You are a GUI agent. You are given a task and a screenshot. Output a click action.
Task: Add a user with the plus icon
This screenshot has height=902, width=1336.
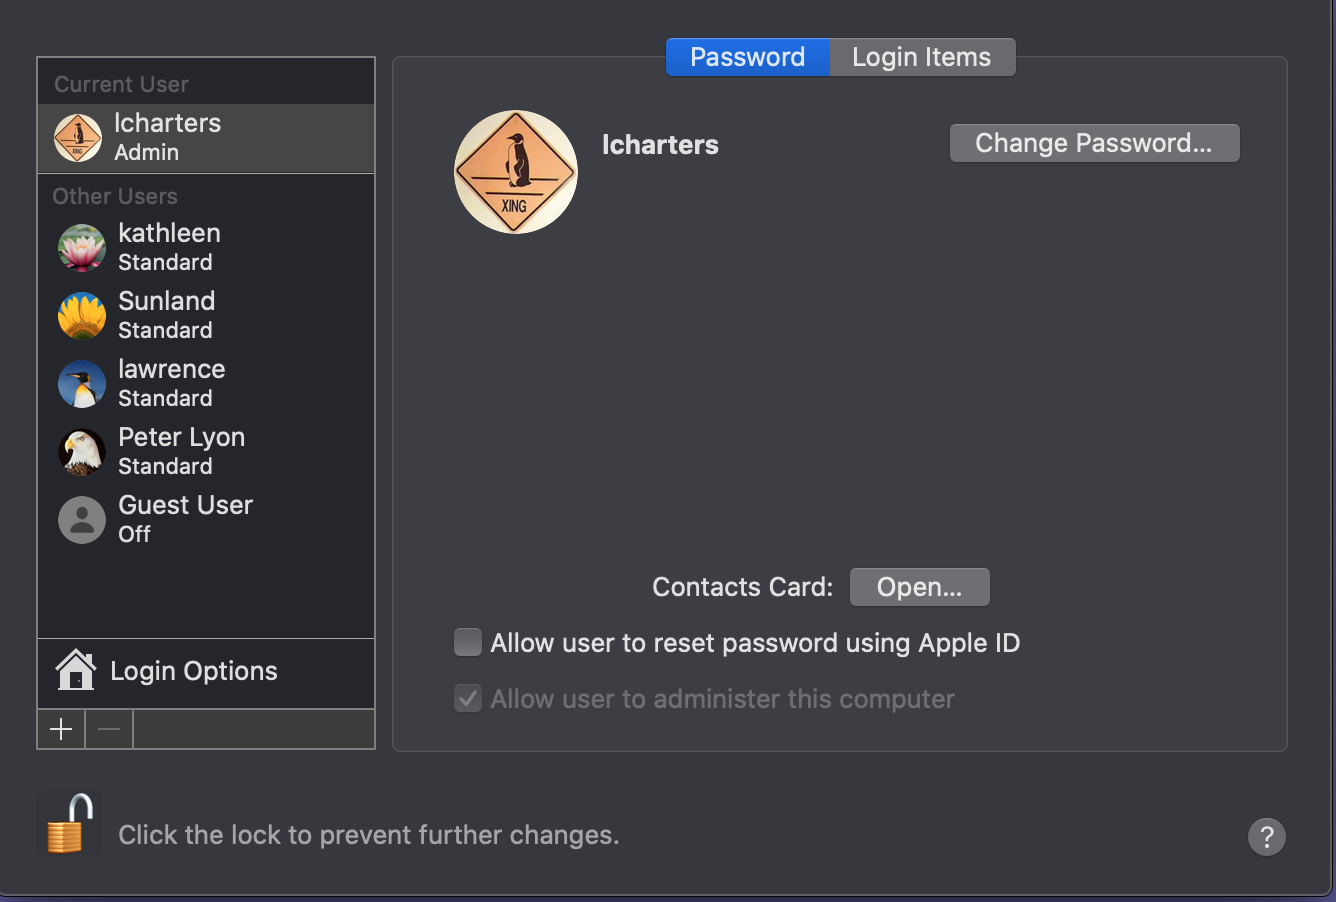click(x=61, y=729)
